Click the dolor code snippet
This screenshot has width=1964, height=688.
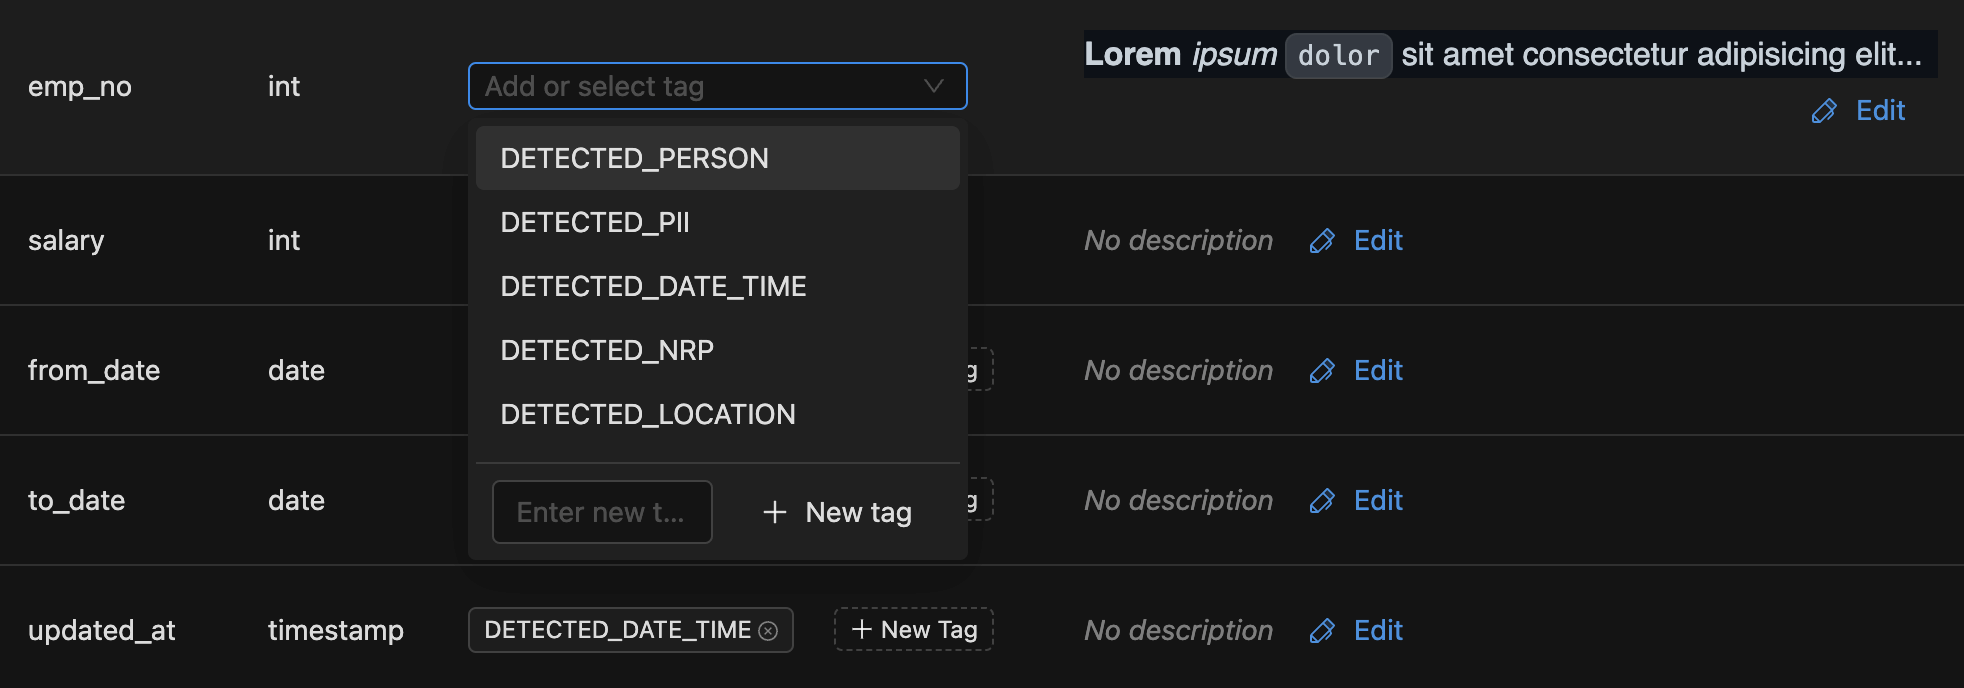pyautogui.click(x=1338, y=55)
